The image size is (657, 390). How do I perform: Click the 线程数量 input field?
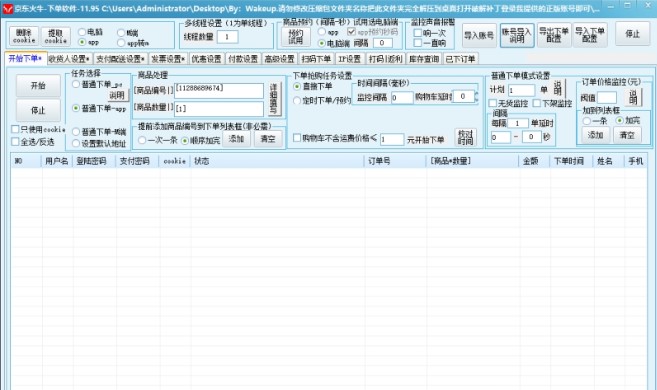tap(228, 37)
